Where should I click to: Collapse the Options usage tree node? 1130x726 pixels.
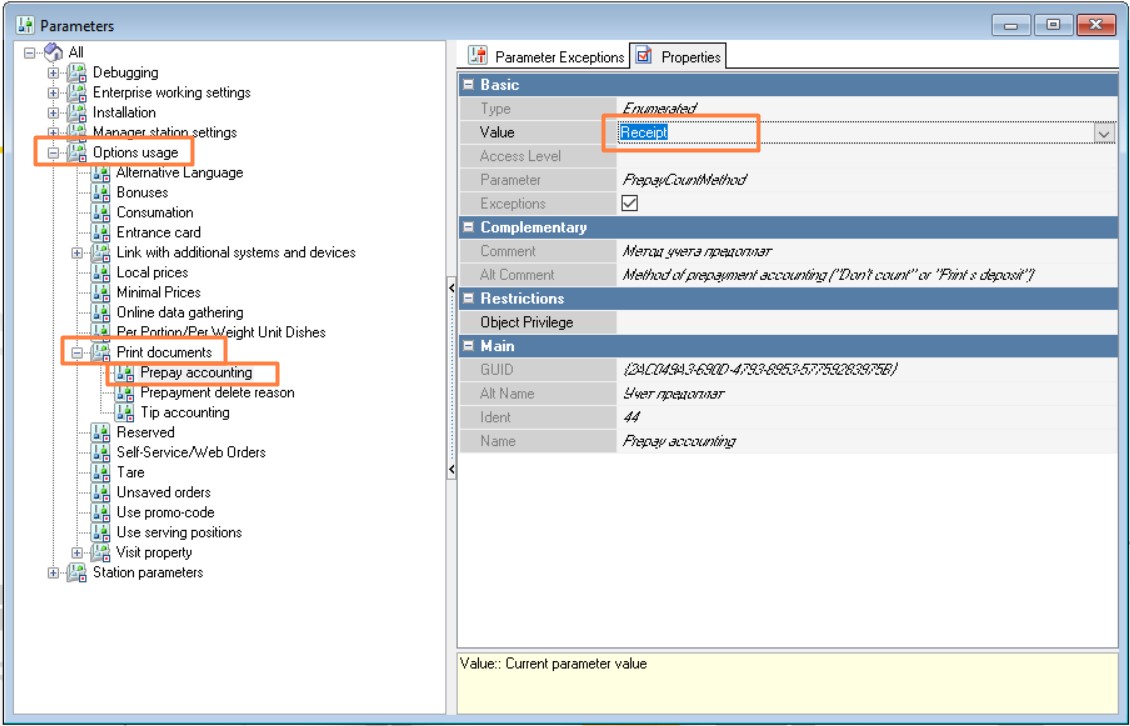click(x=53, y=153)
